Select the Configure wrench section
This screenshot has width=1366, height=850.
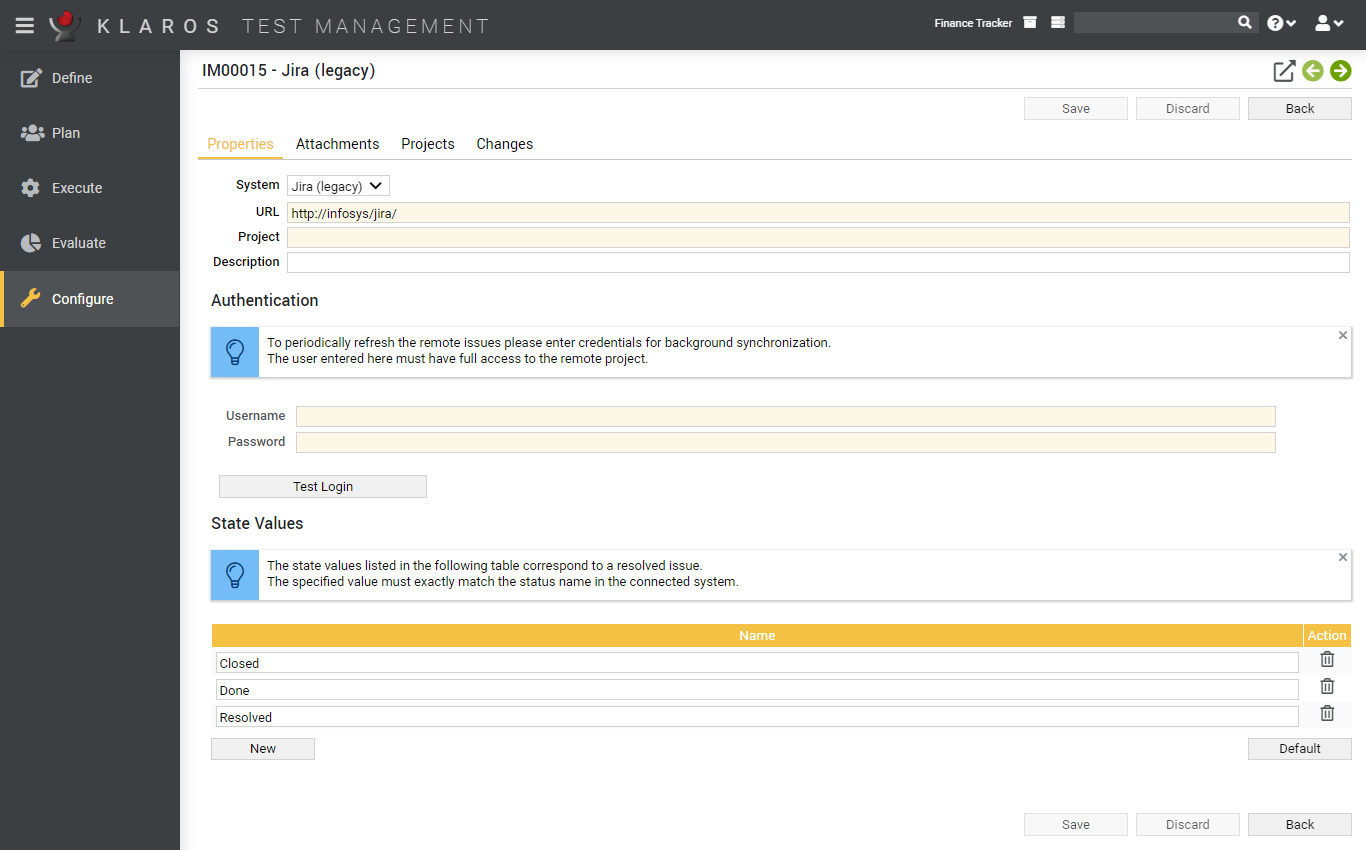pos(80,298)
